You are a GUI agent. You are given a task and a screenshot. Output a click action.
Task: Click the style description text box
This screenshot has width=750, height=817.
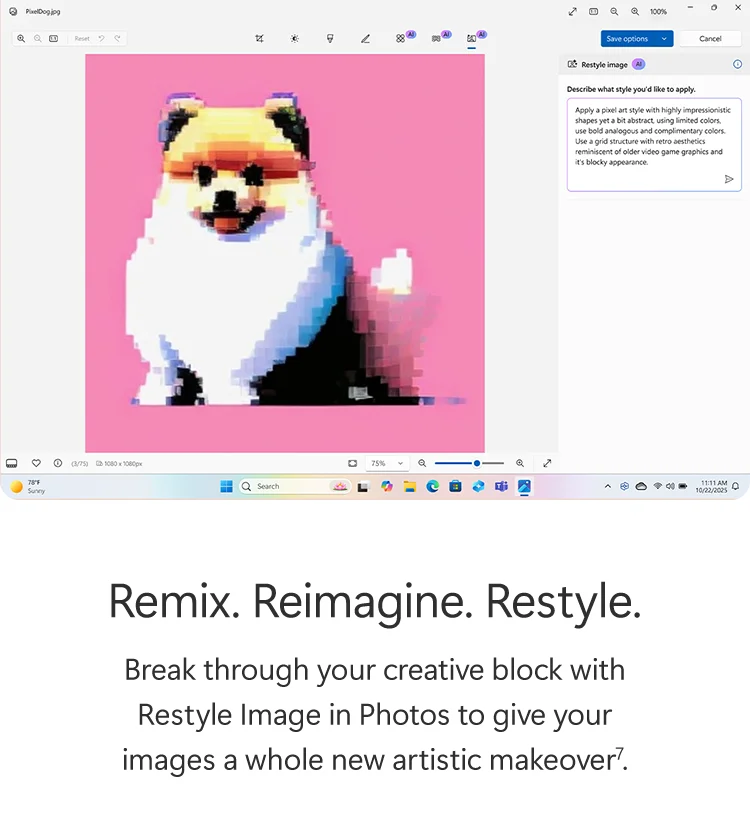tap(654, 144)
